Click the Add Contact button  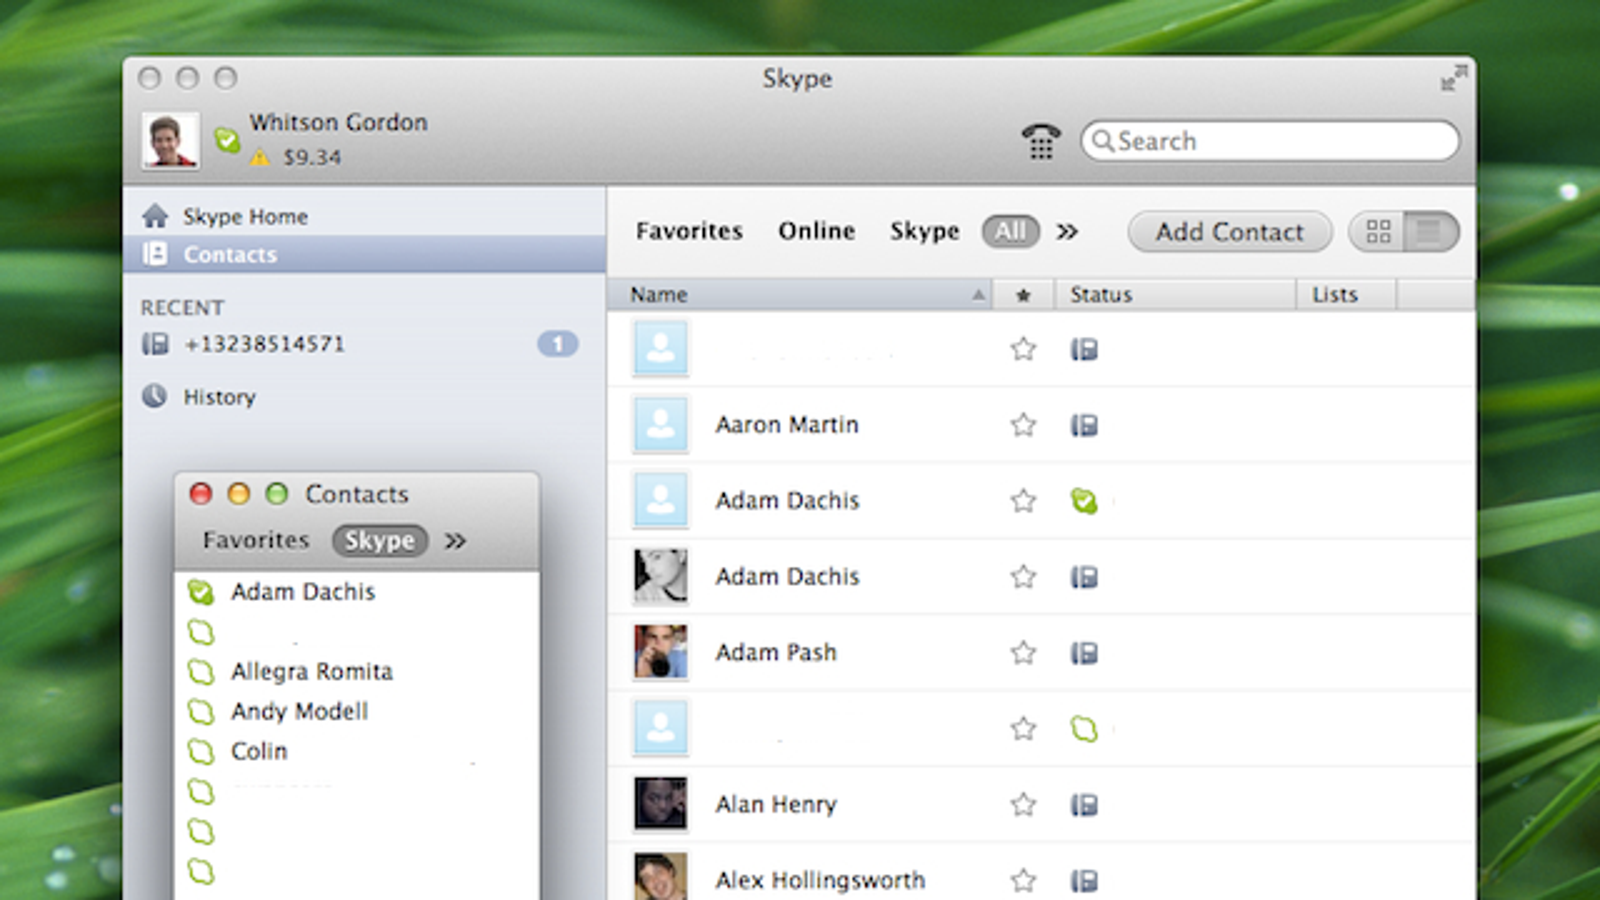click(x=1230, y=232)
